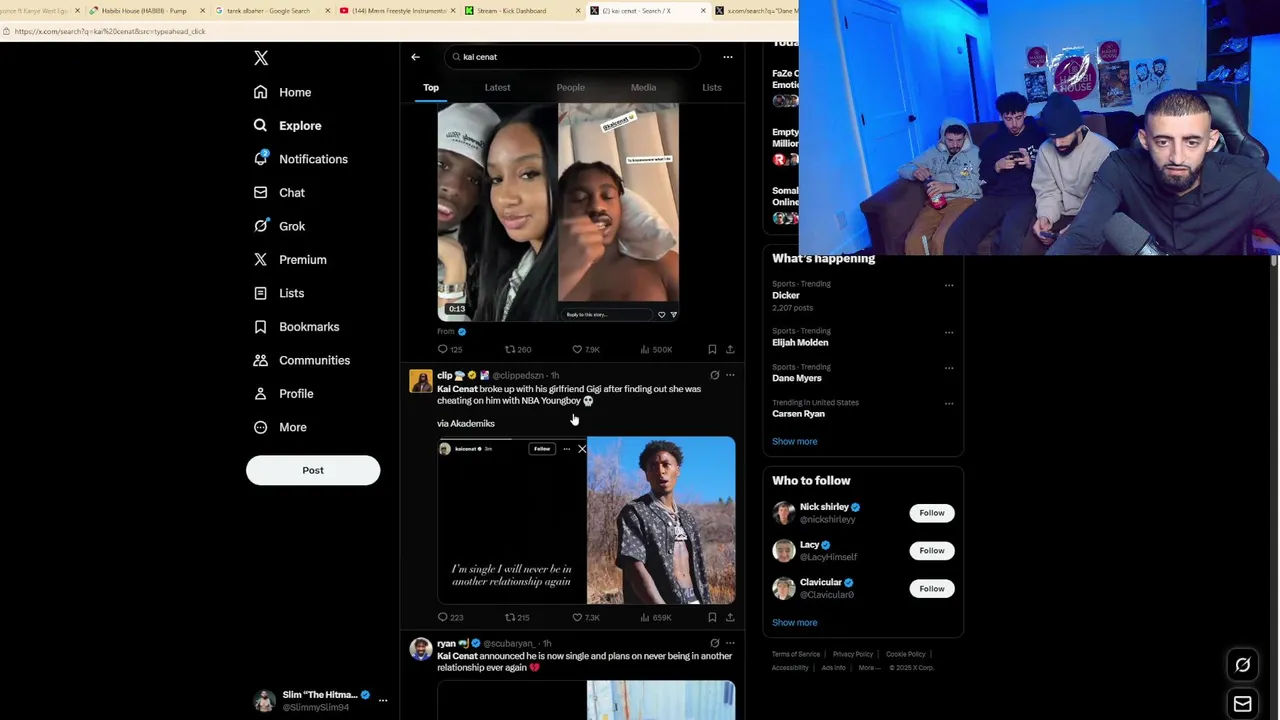Open more menu on clippedszn post
This screenshot has height=720, width=1280.
pyautogui.click(x=730, y=375)
